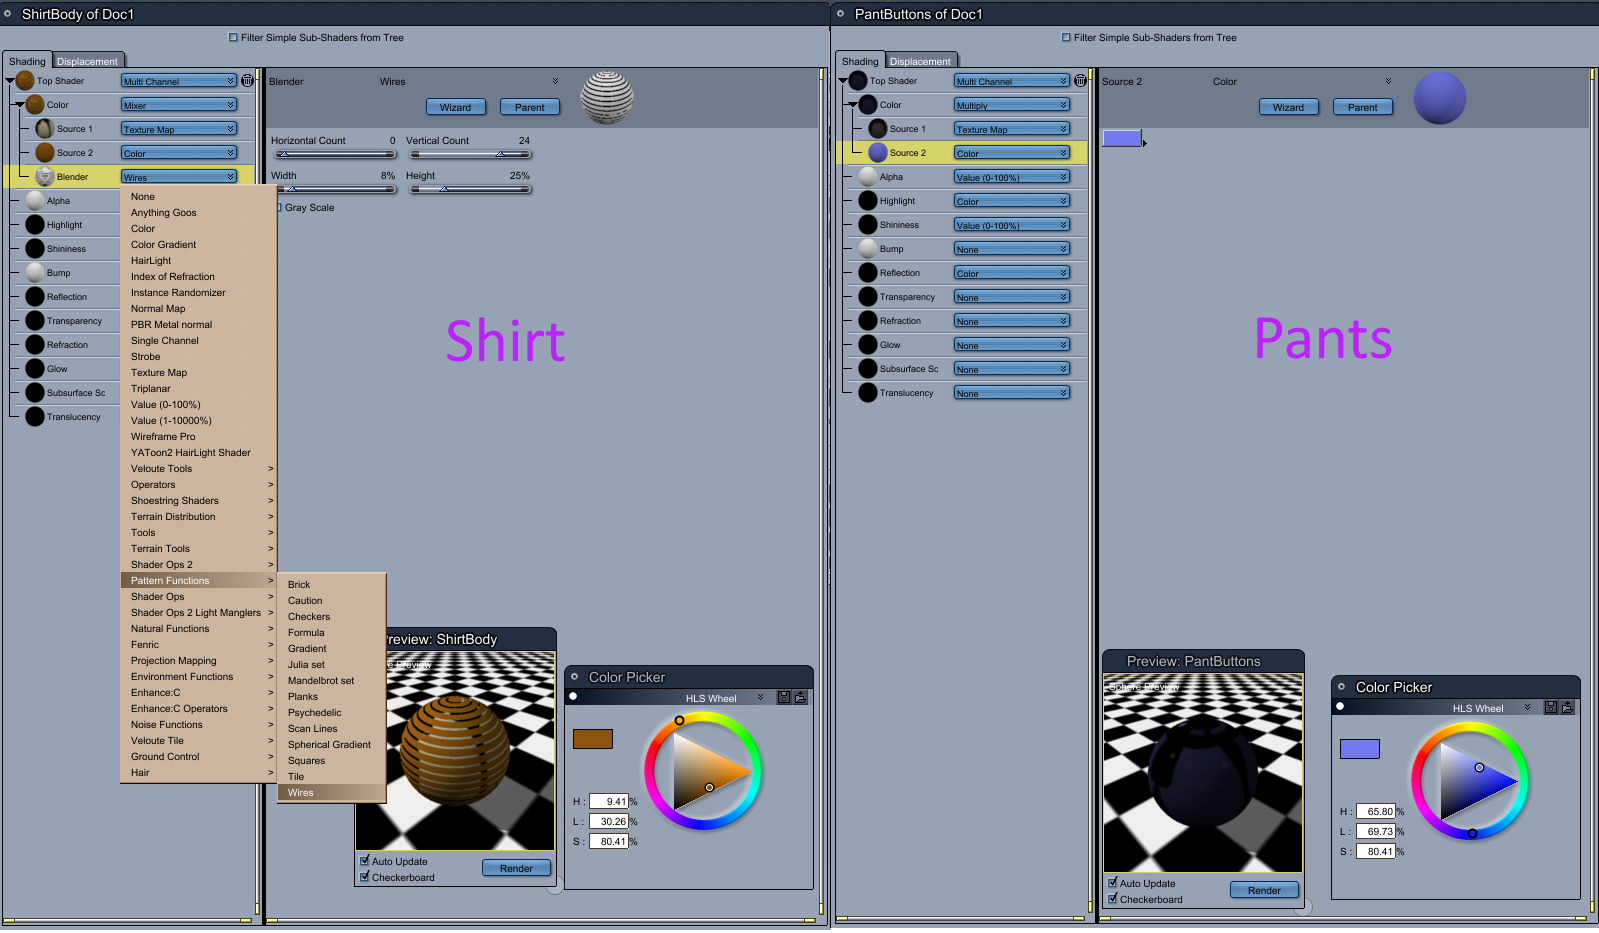This screenshot has height=933, width=1599.
Task: Select the Color sphere icon in ShirtBody tree
Action: pos(35,104)
